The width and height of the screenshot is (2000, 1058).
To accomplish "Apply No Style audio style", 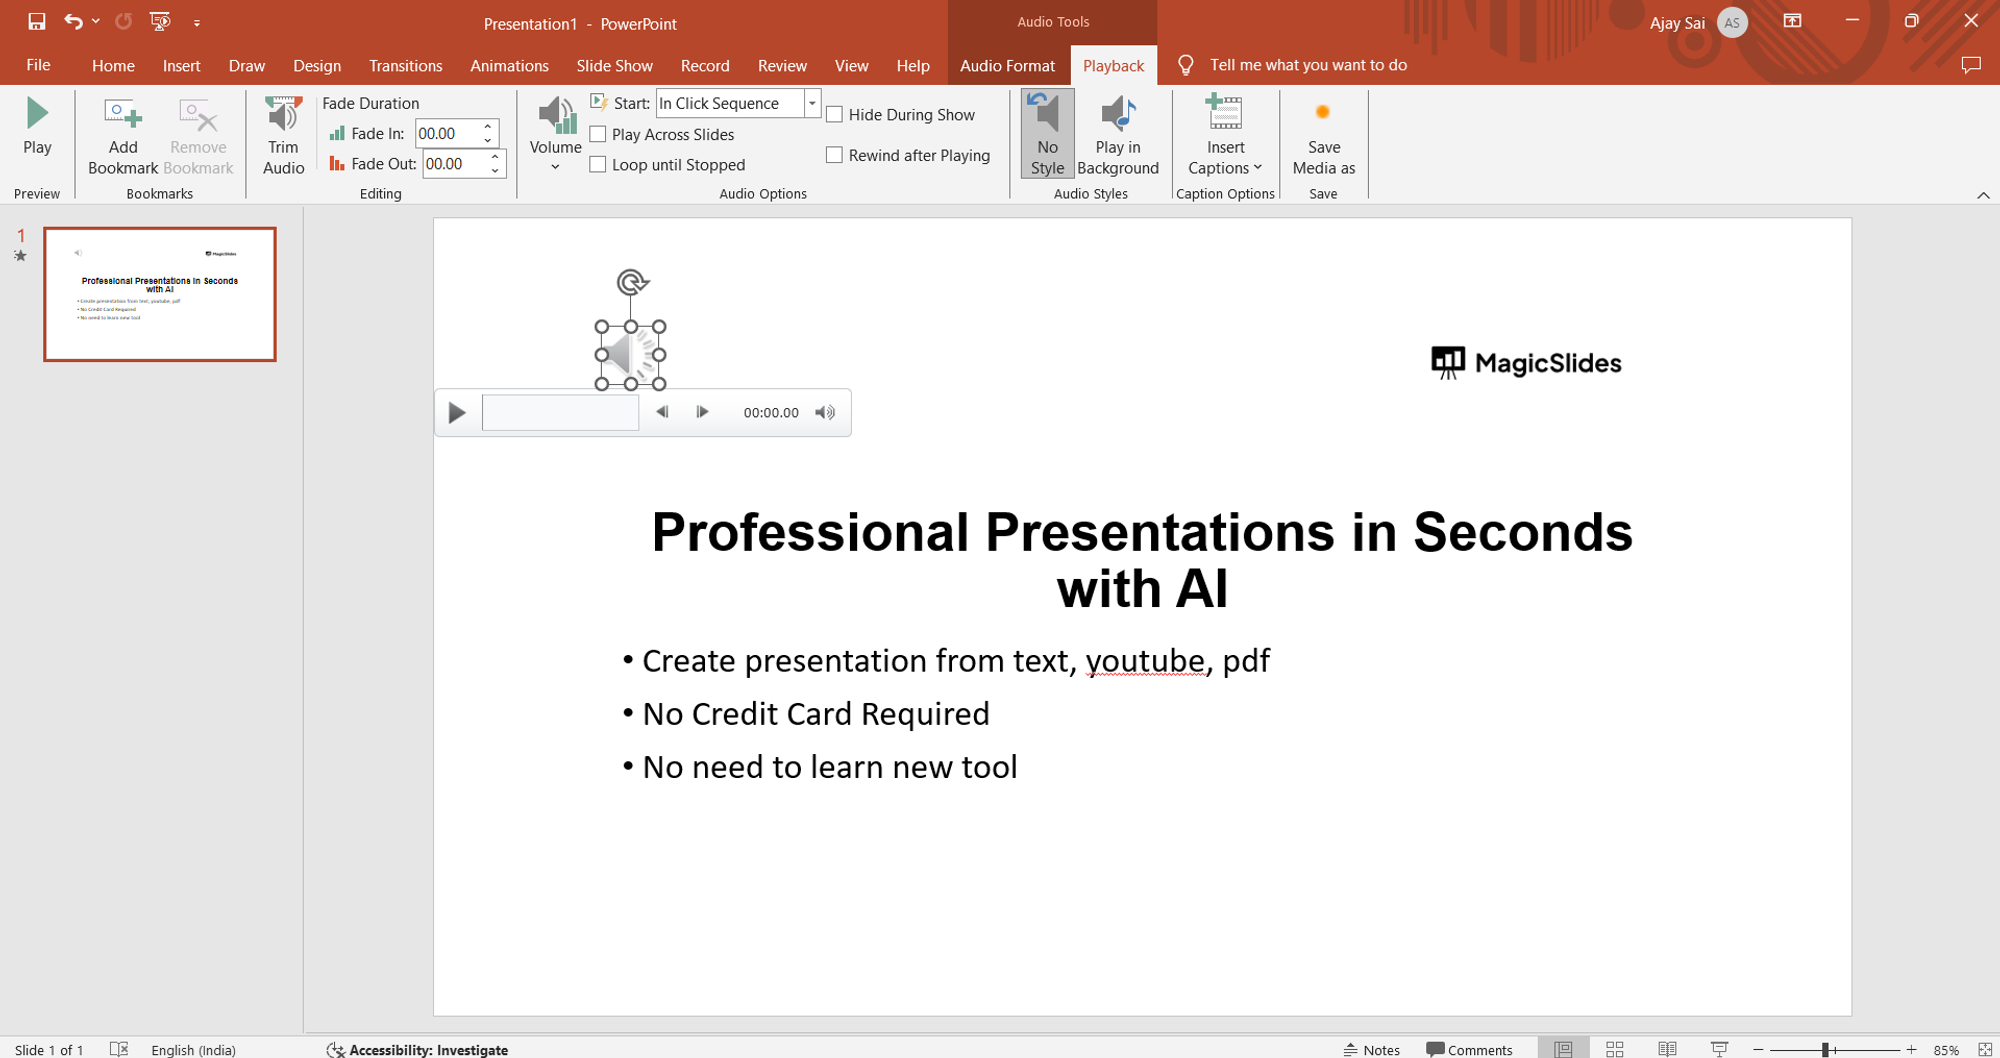I will [x=1047, y=134].
